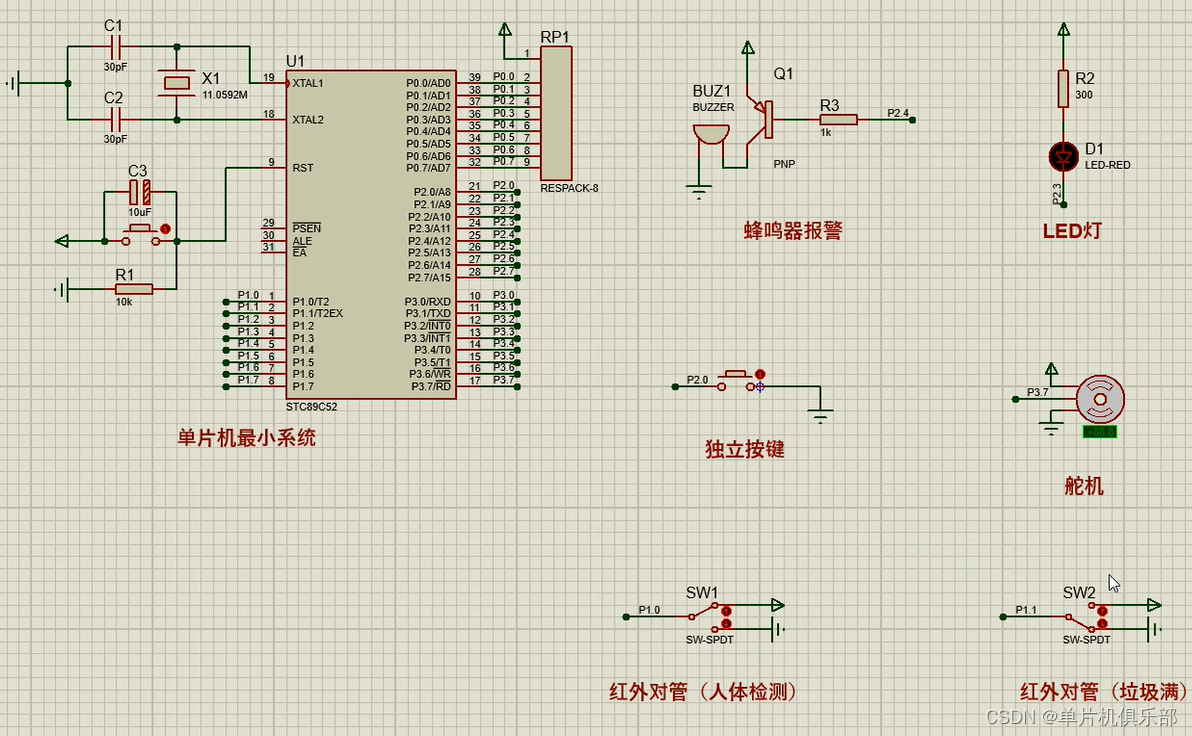This screenshot has width=1192, height=736.
Task: Select capacitor C1 symbol
Action: click(116, 46)
